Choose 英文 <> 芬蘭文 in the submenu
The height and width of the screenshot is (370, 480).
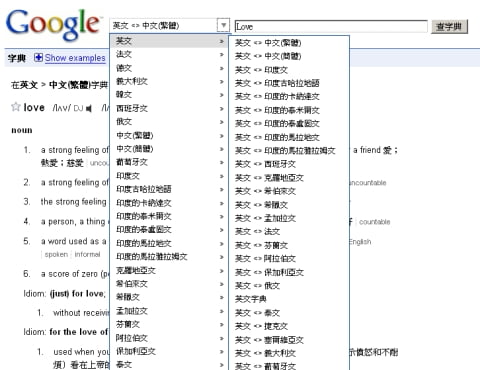(289, 246)
